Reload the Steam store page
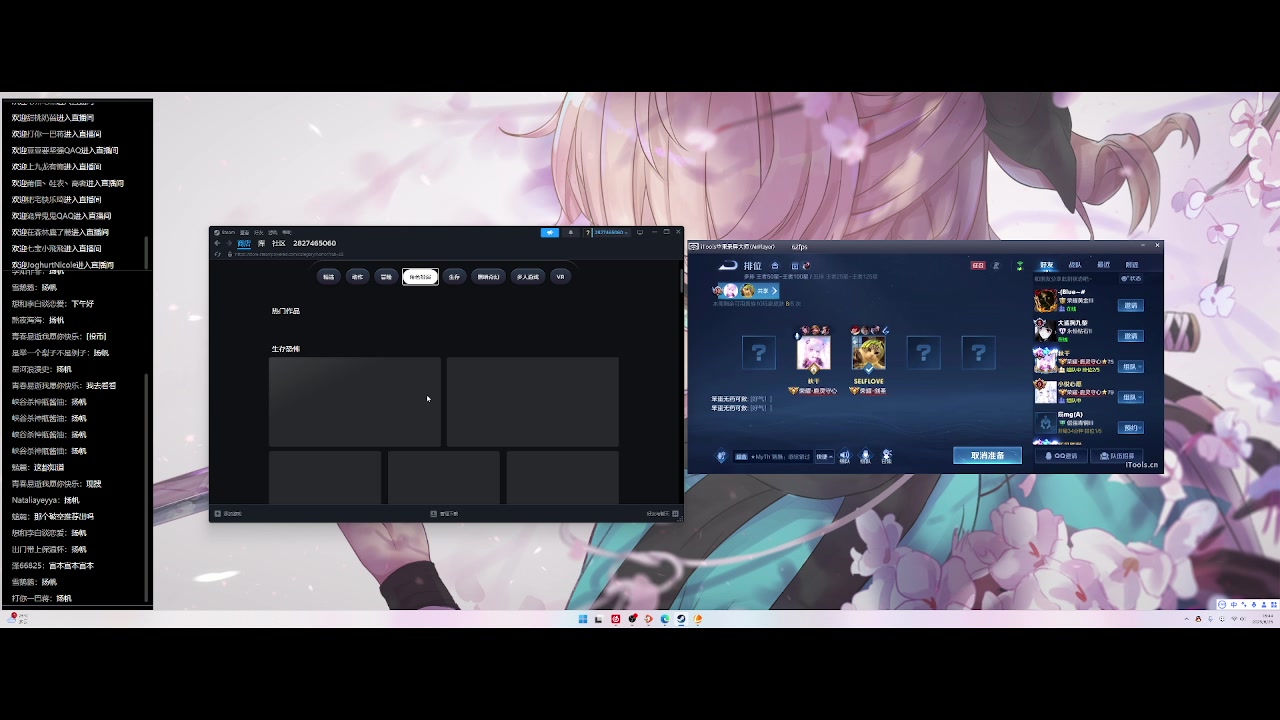1280x720 pixels. [x=217, y=254]
